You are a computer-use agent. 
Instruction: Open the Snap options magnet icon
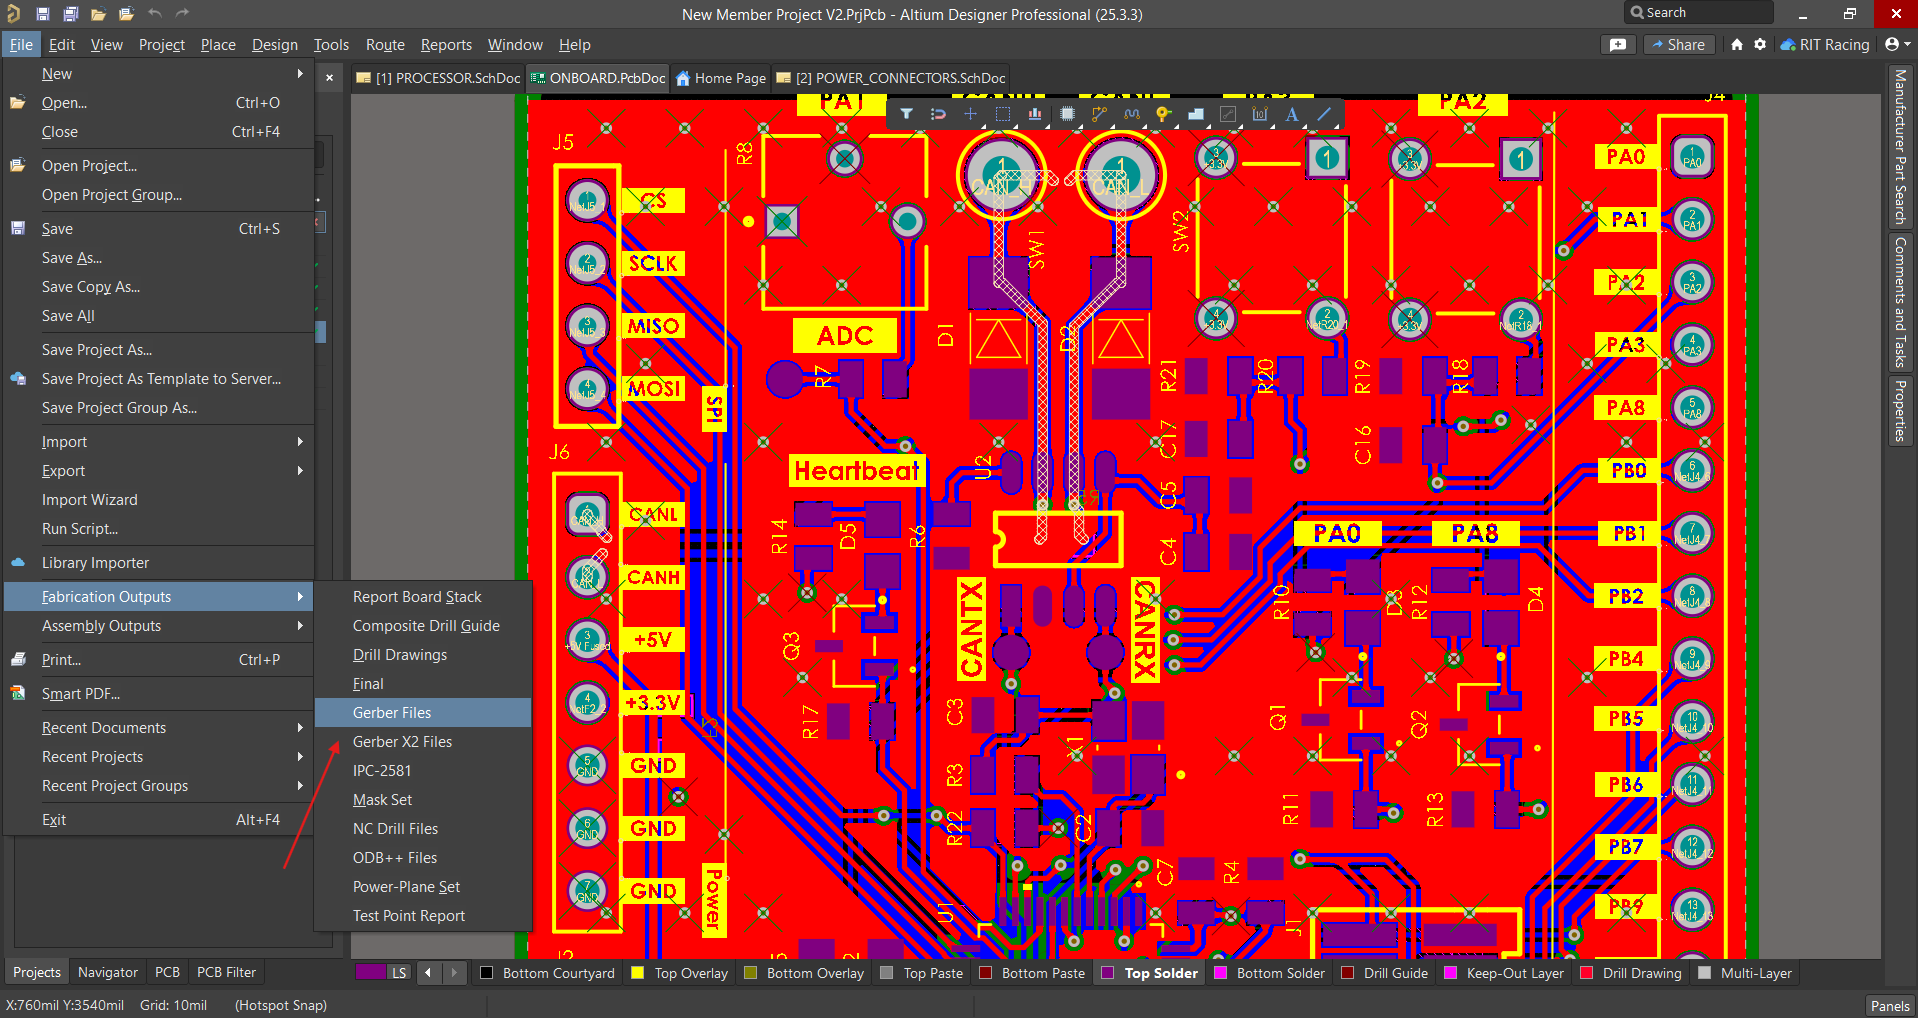coord(938,114)
